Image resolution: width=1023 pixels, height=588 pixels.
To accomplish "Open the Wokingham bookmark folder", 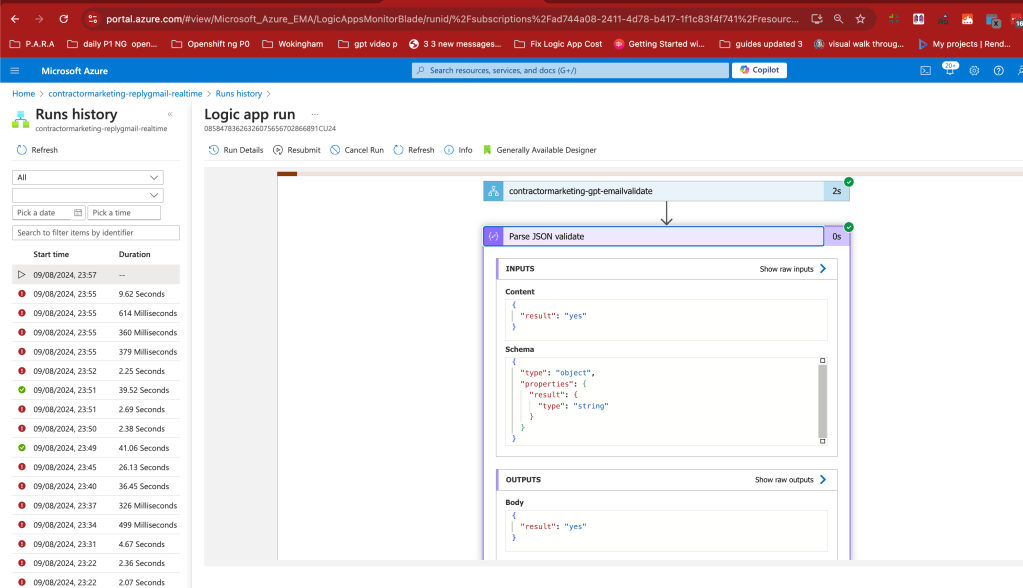I will click(x=292, y=44).
